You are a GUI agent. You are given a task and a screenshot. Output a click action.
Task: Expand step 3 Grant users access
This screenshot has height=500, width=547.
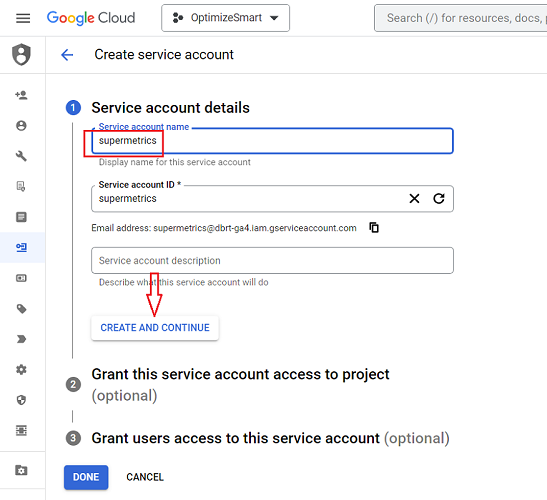(257, 438)
